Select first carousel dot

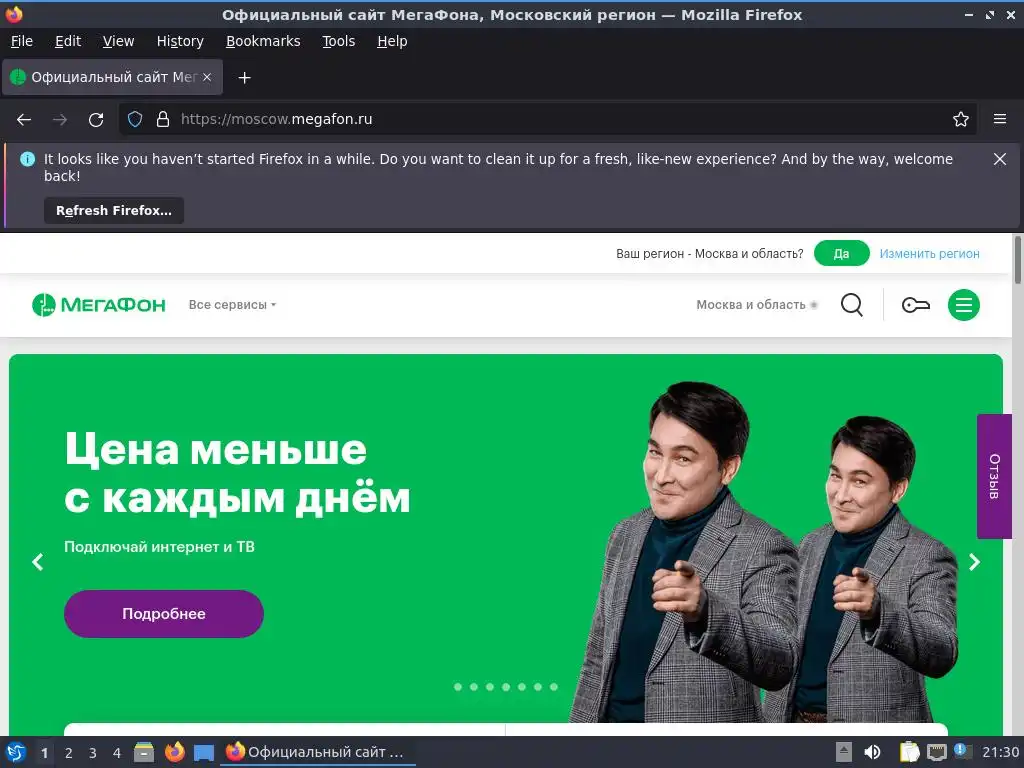(x=458, y=687)
